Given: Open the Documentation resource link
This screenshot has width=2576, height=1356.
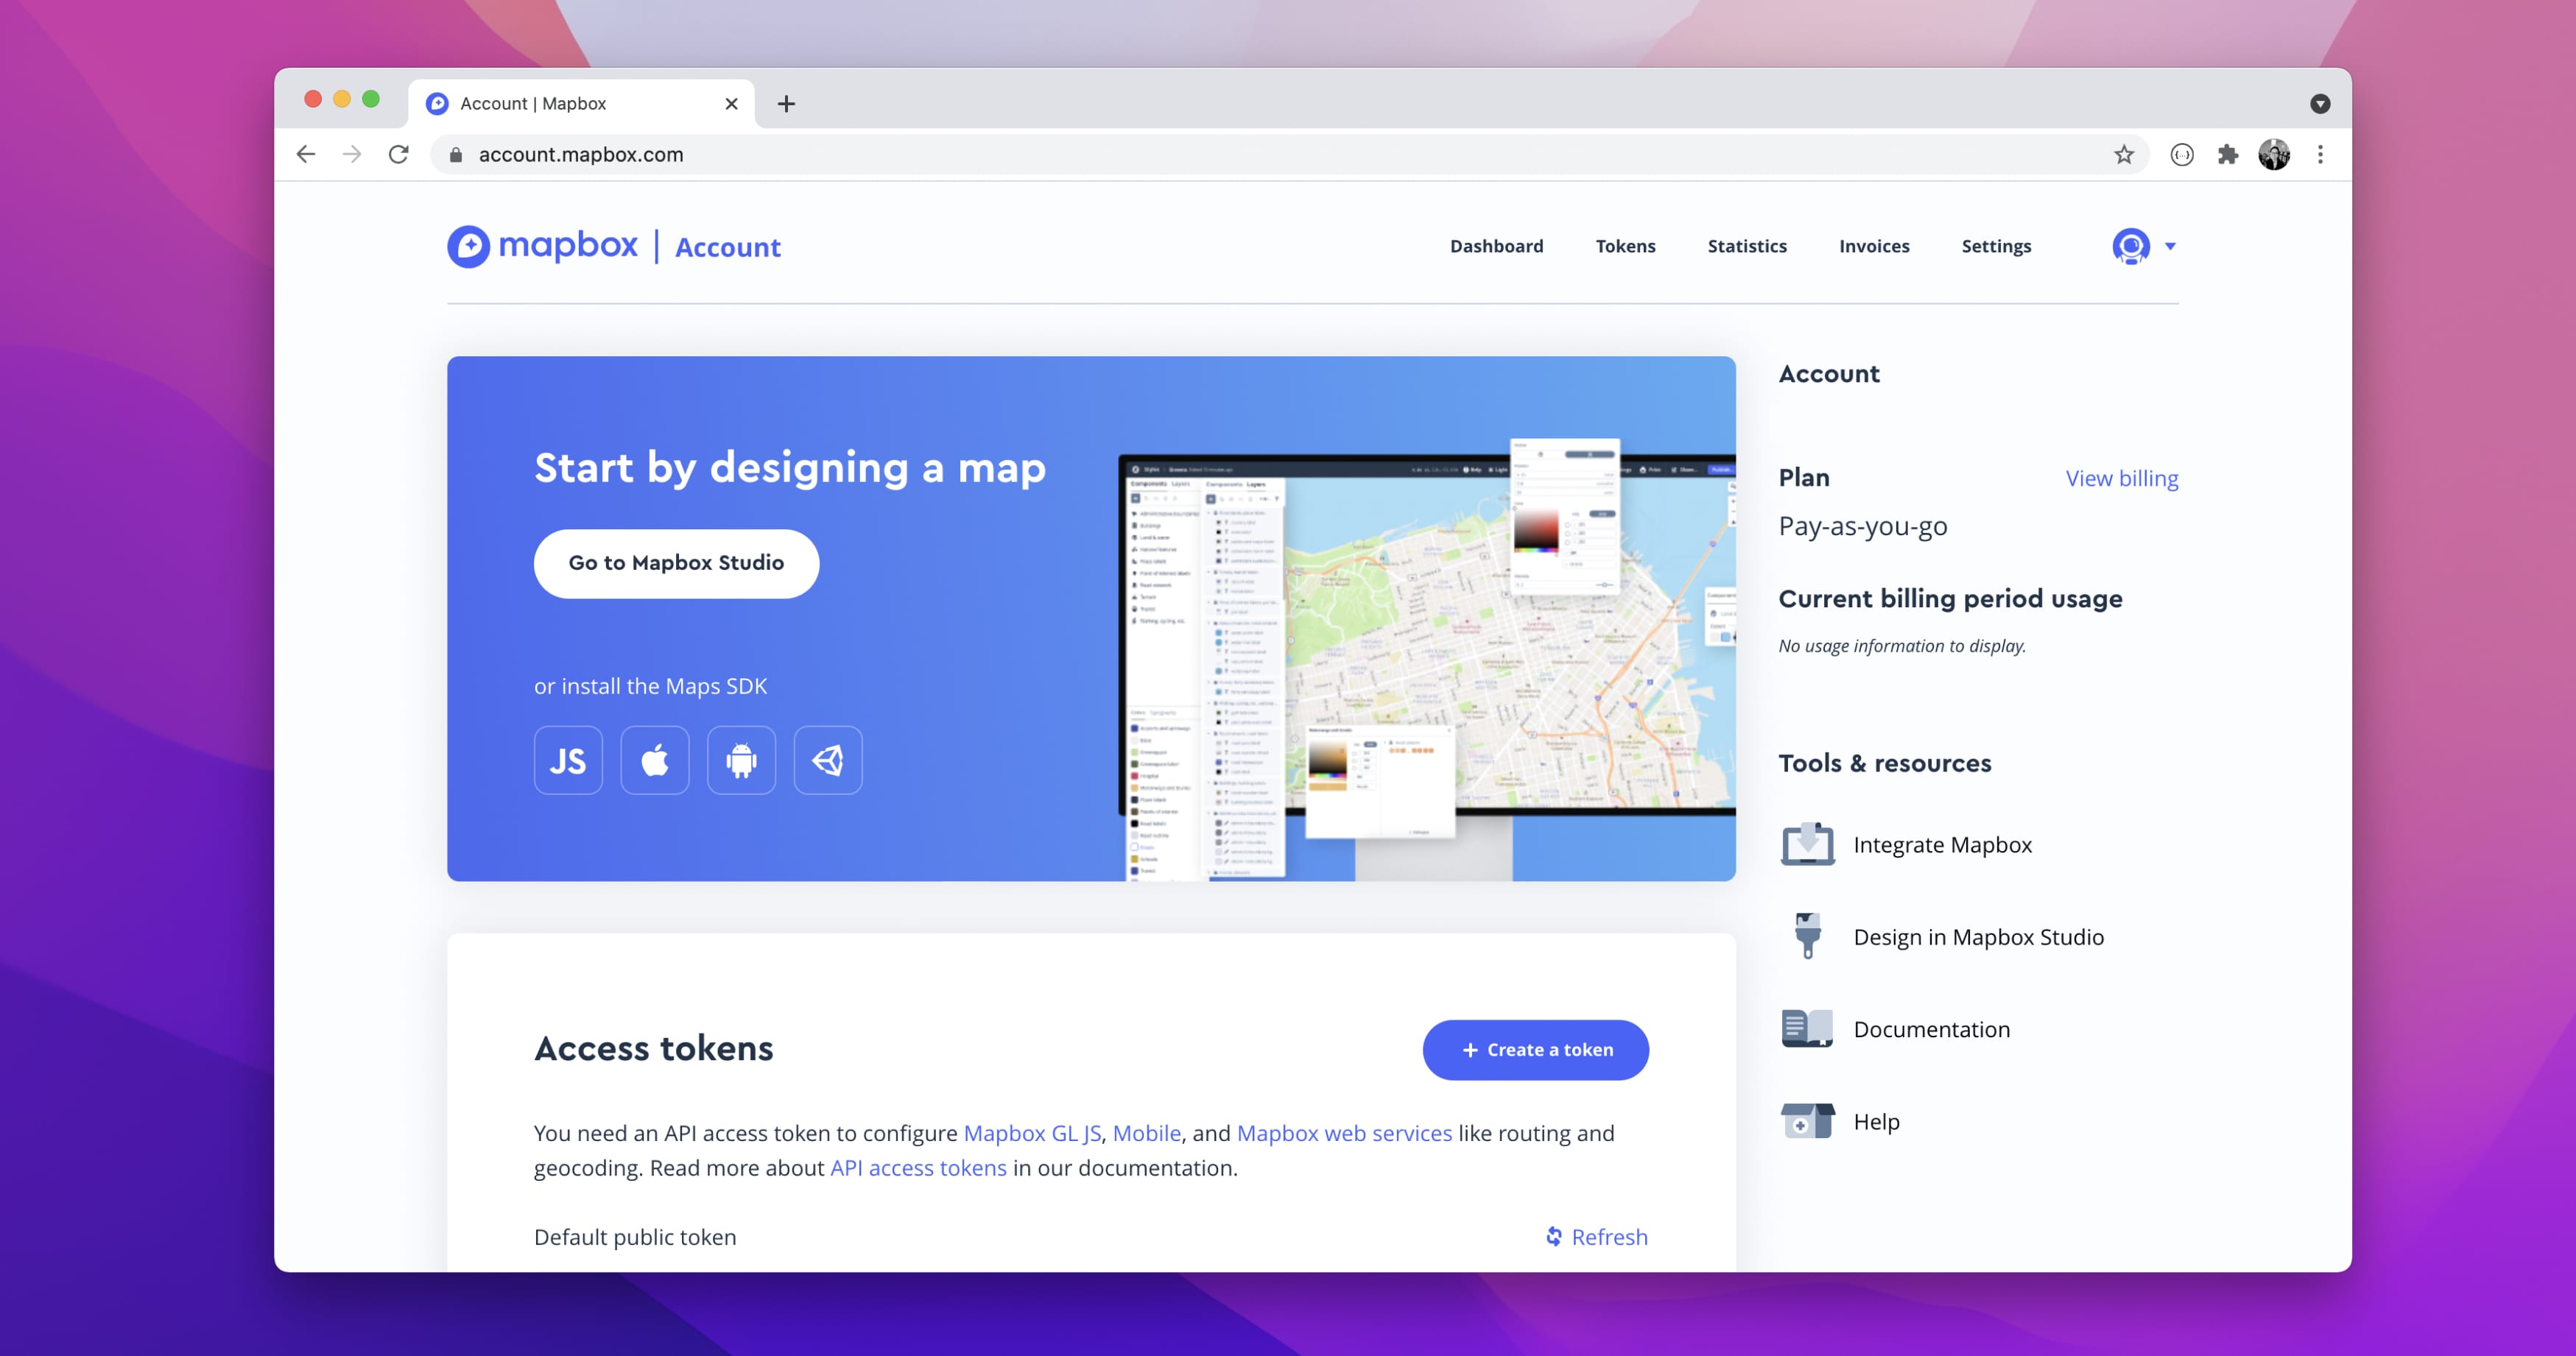Looking at the screenshot, I should point(1931,1029).
